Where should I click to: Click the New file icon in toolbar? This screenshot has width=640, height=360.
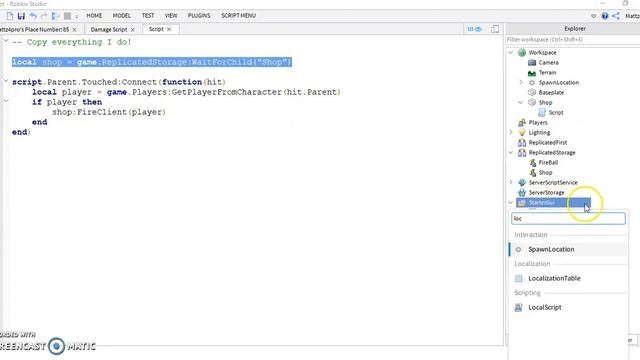point(10,16)
